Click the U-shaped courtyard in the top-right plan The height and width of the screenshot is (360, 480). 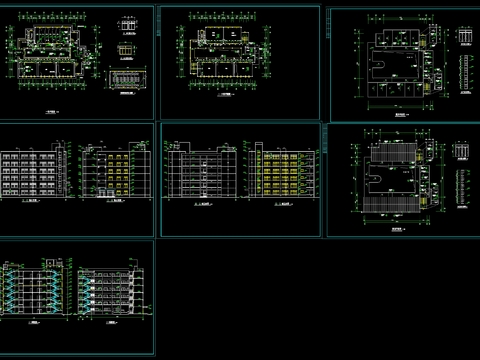click(x=393, y=67)
